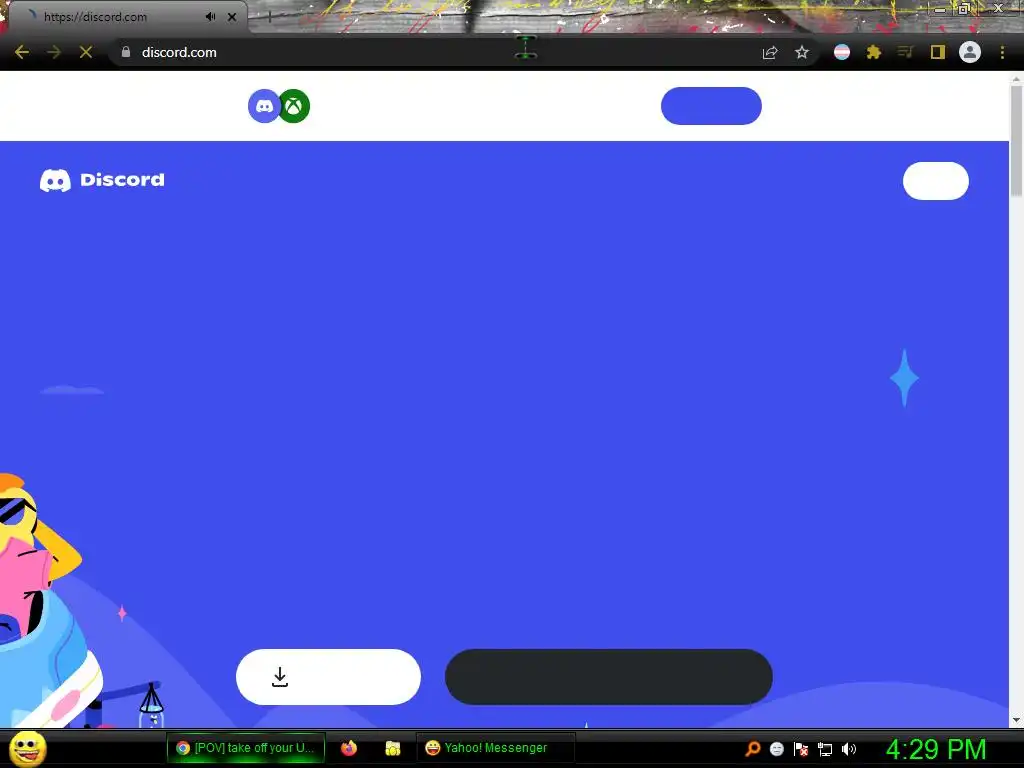Open the media controls toolbar icon
Image resolution: width=1024 pixels, height=768 pixels.
click(x=905, y=52)
